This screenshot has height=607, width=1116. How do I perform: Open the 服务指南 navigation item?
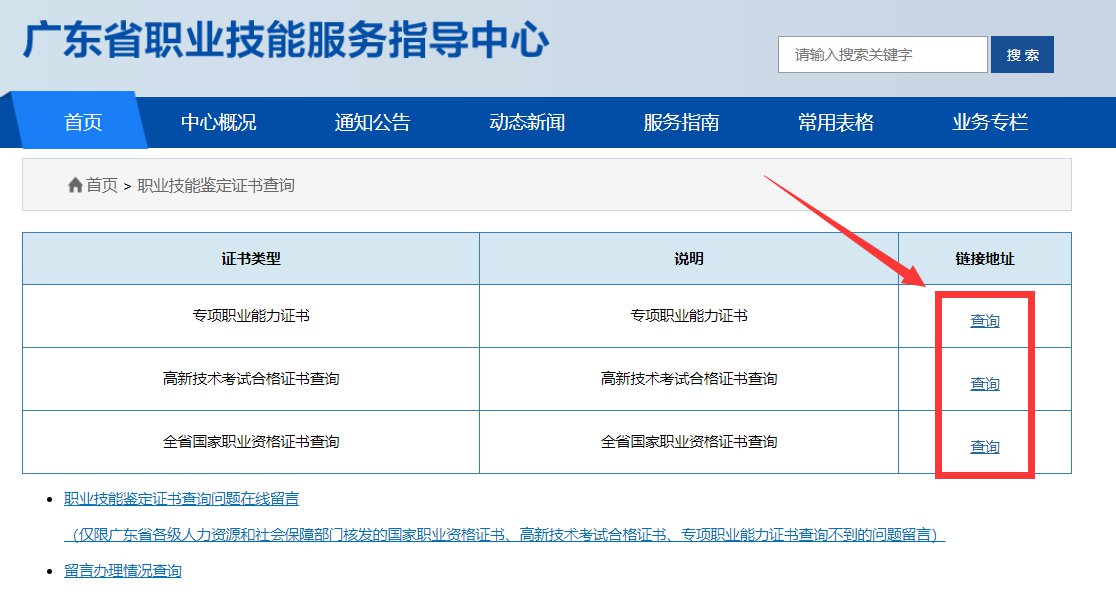(x=681, y=122)
